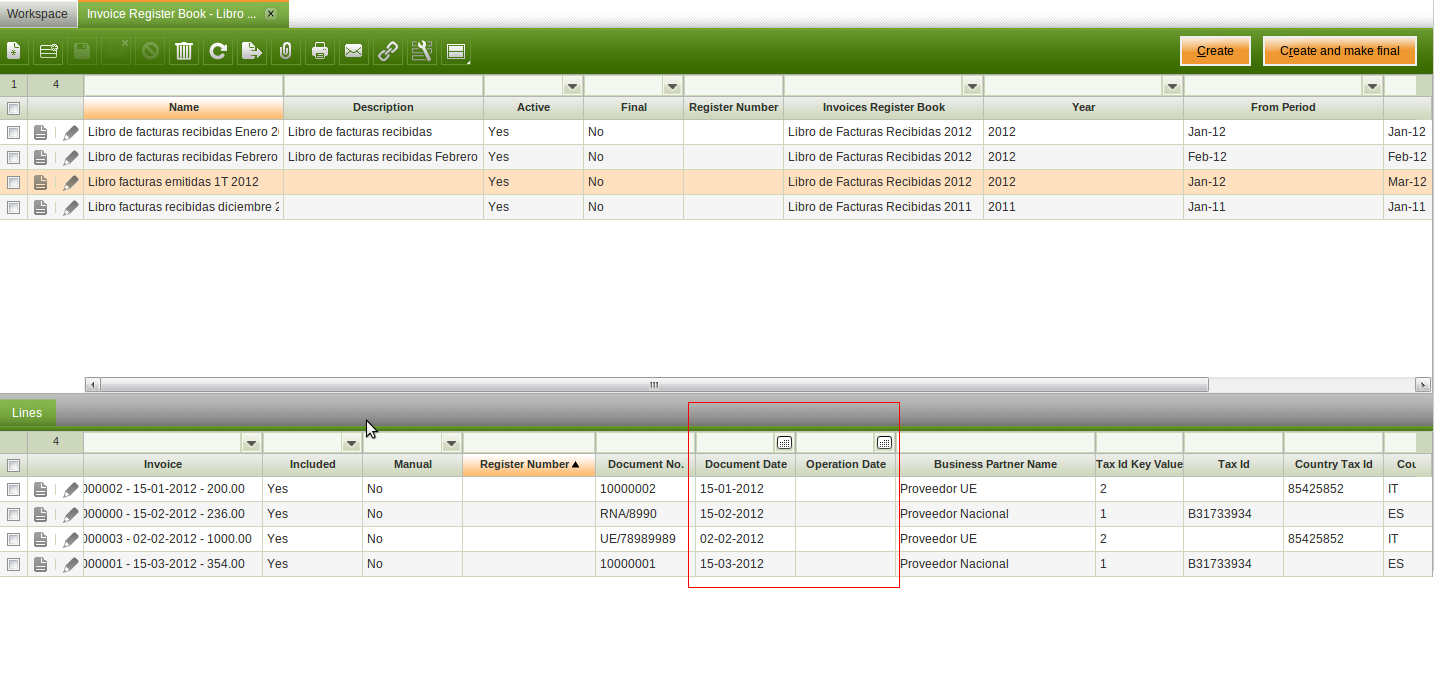The image size is (1434, 690).
Task: Refresh the grid data
Action: 218,51
